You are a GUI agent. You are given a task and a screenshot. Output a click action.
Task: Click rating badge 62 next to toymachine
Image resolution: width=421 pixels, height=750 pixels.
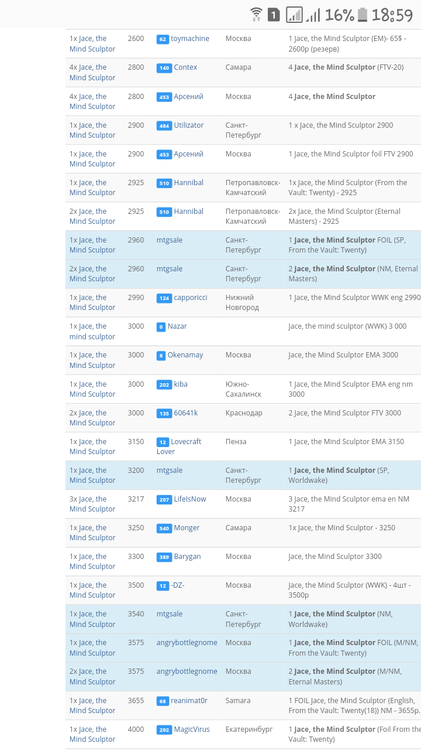(163, 39)
